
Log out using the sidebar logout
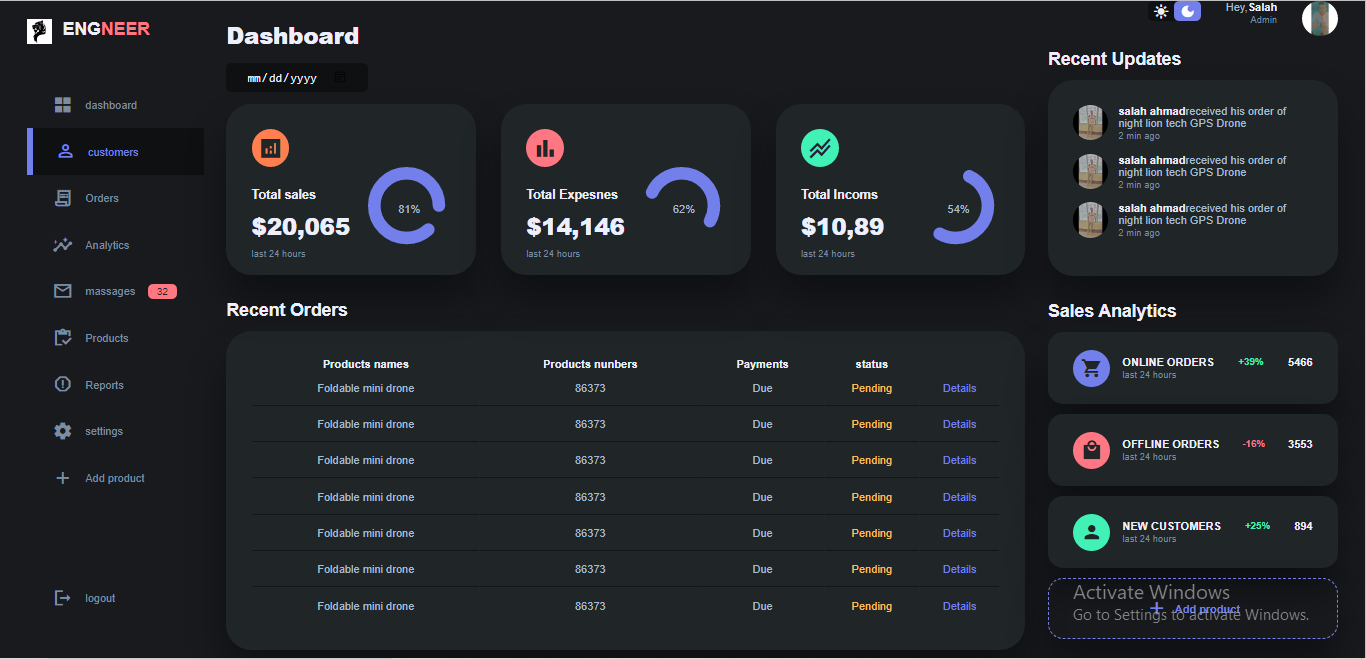coord(99,598)
